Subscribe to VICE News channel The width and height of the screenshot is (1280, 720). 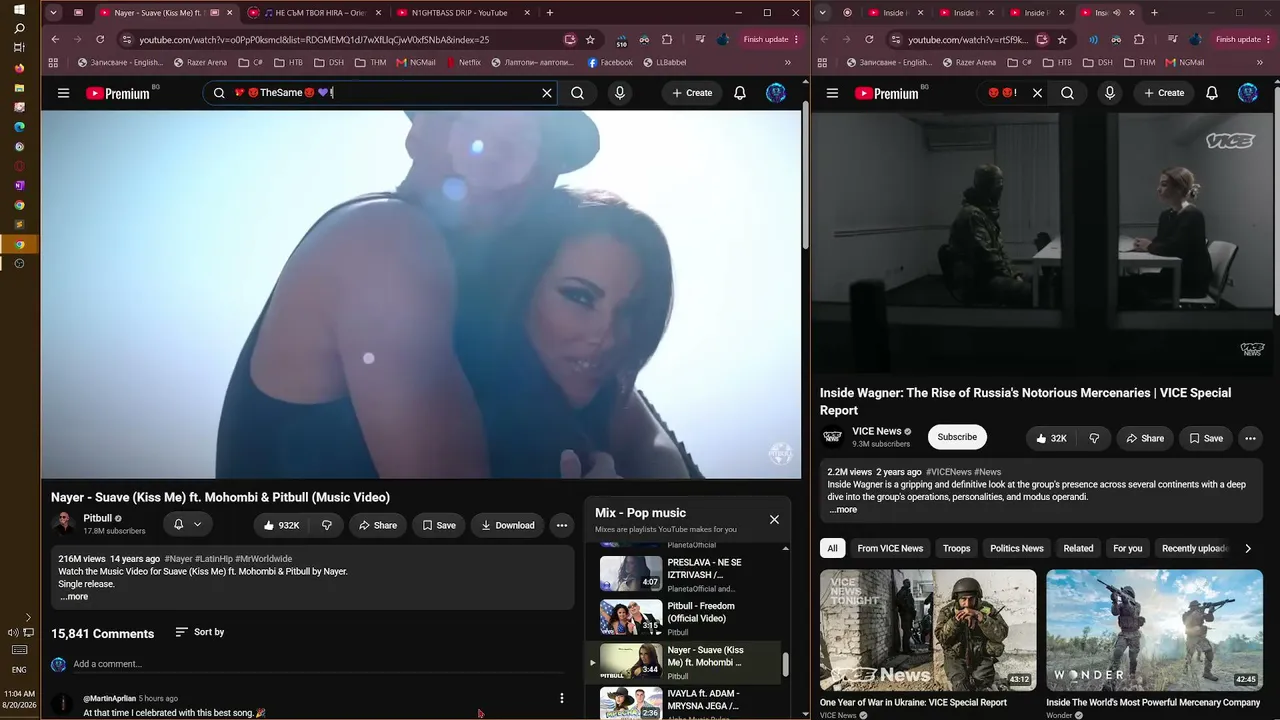(x=957, y=437)
